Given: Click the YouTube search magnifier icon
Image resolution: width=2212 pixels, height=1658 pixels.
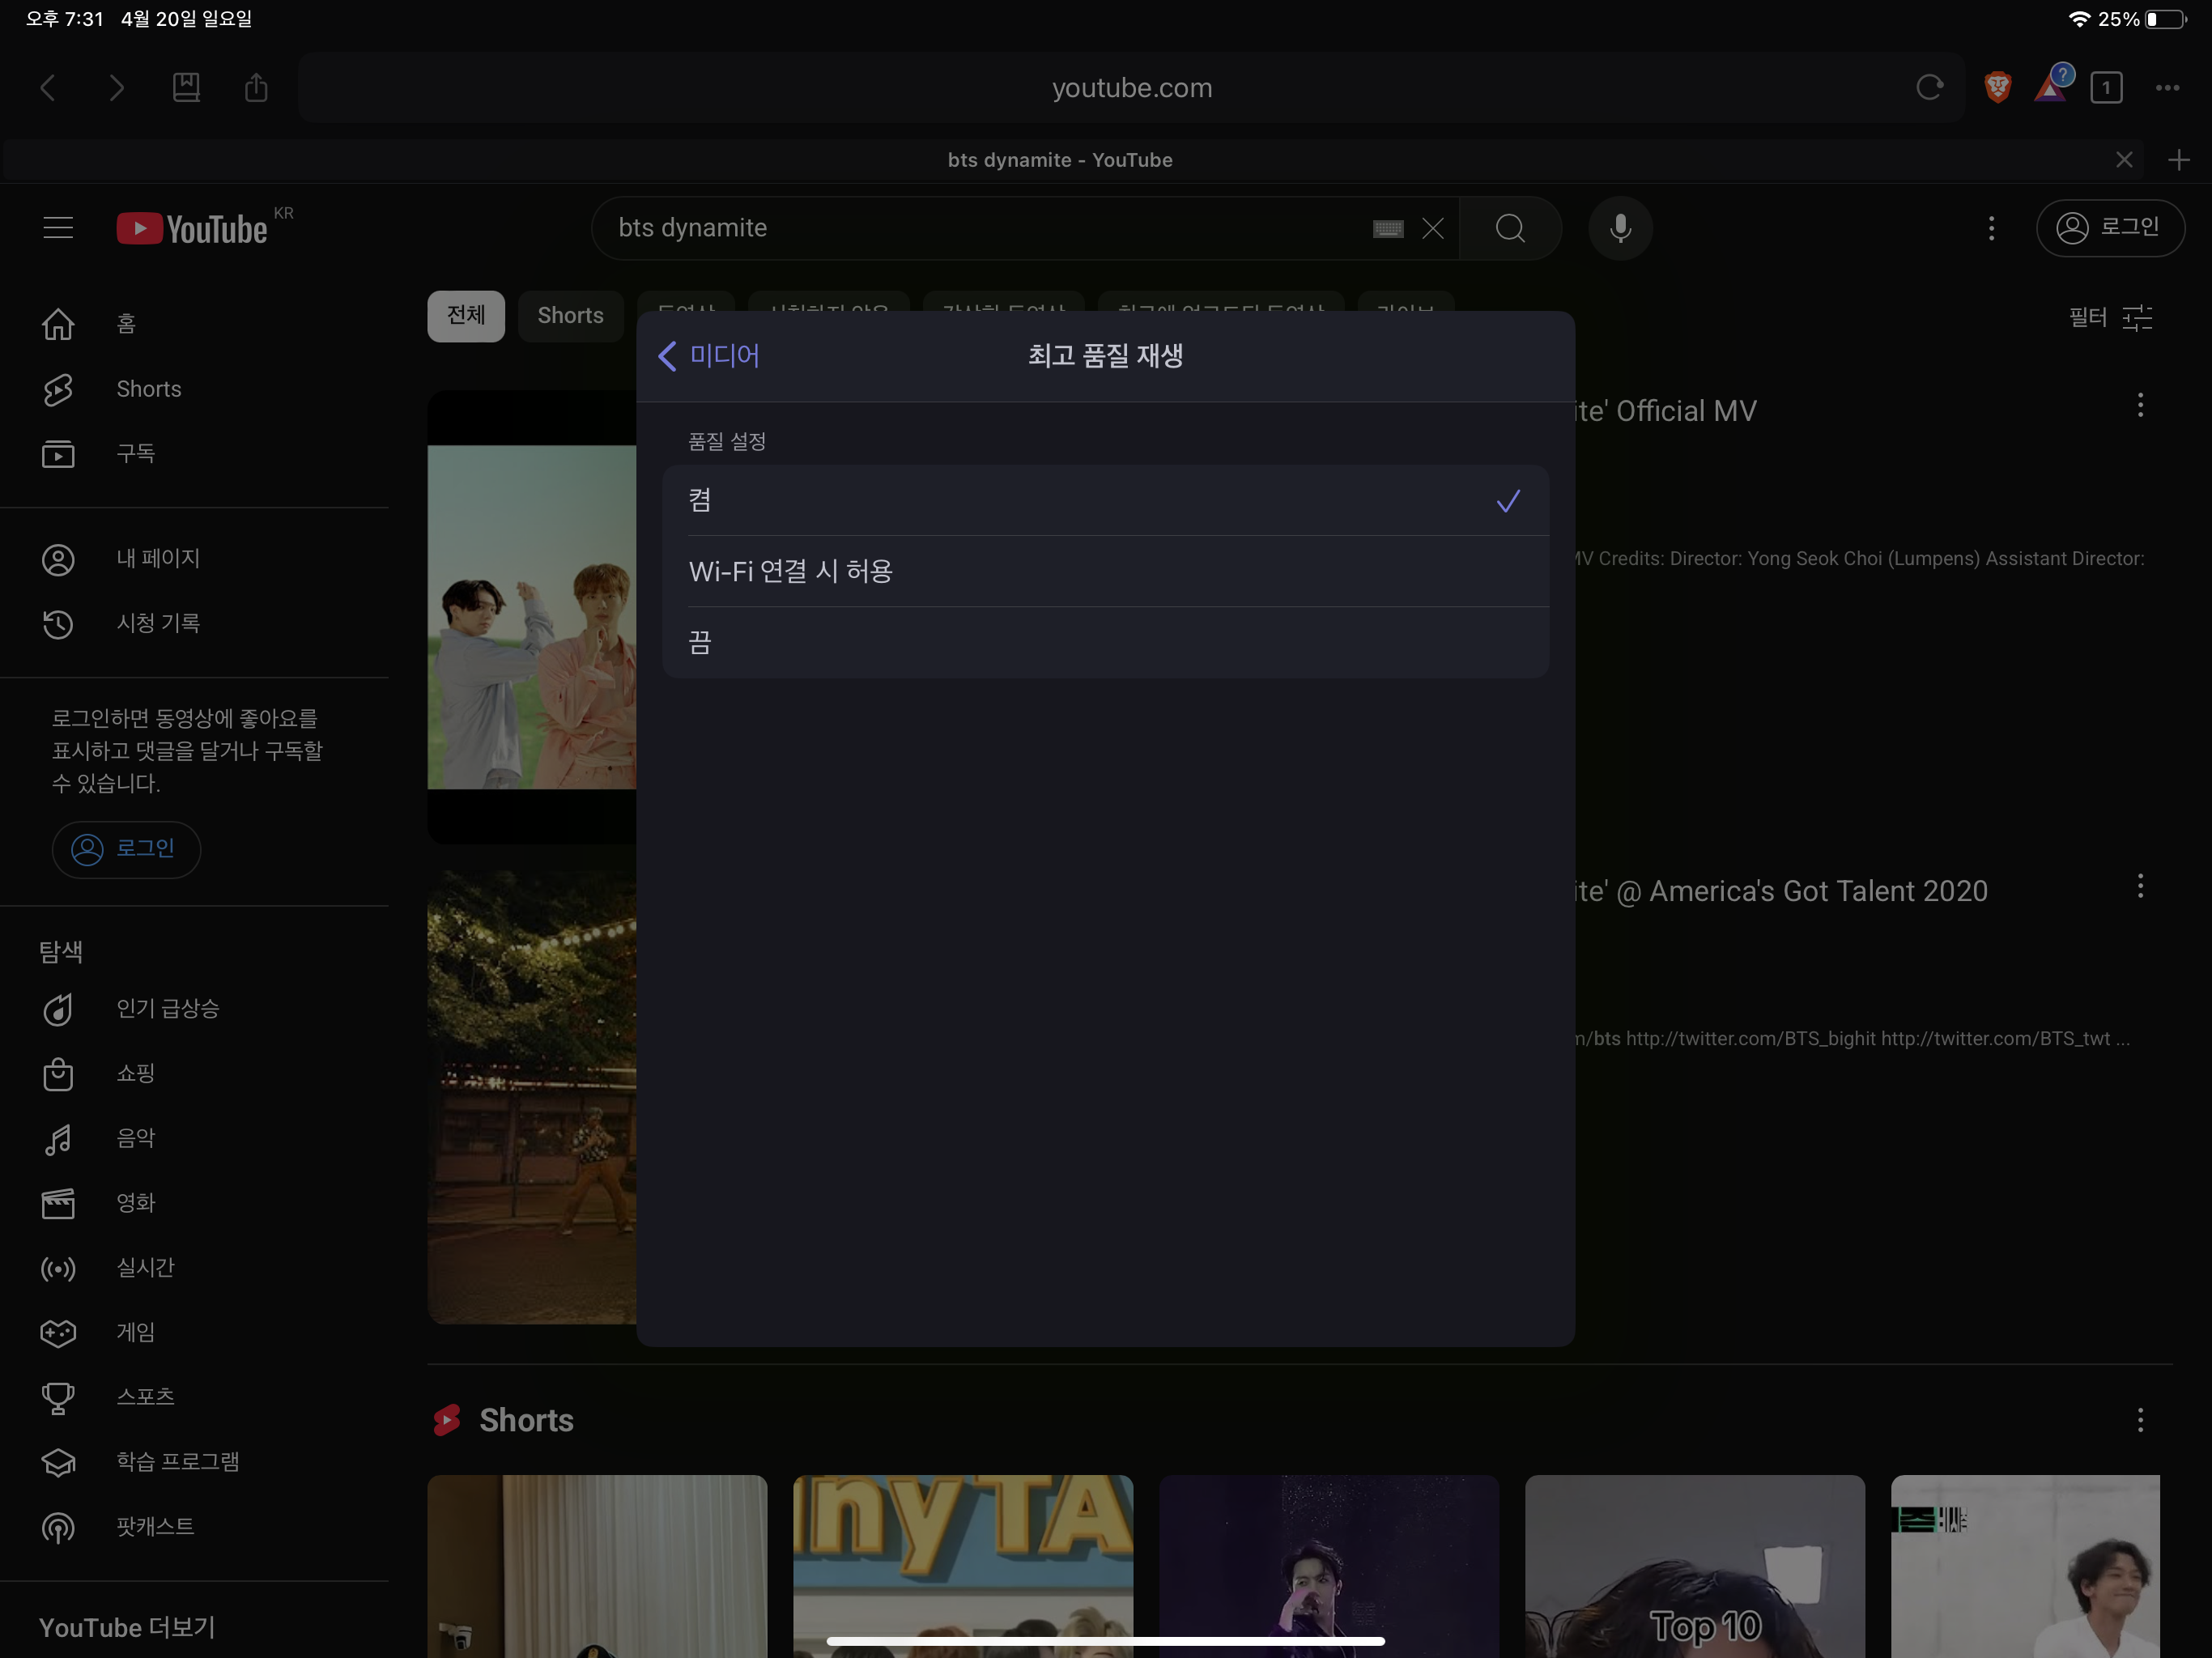Looking at the screenshot, I should 1510,228.
